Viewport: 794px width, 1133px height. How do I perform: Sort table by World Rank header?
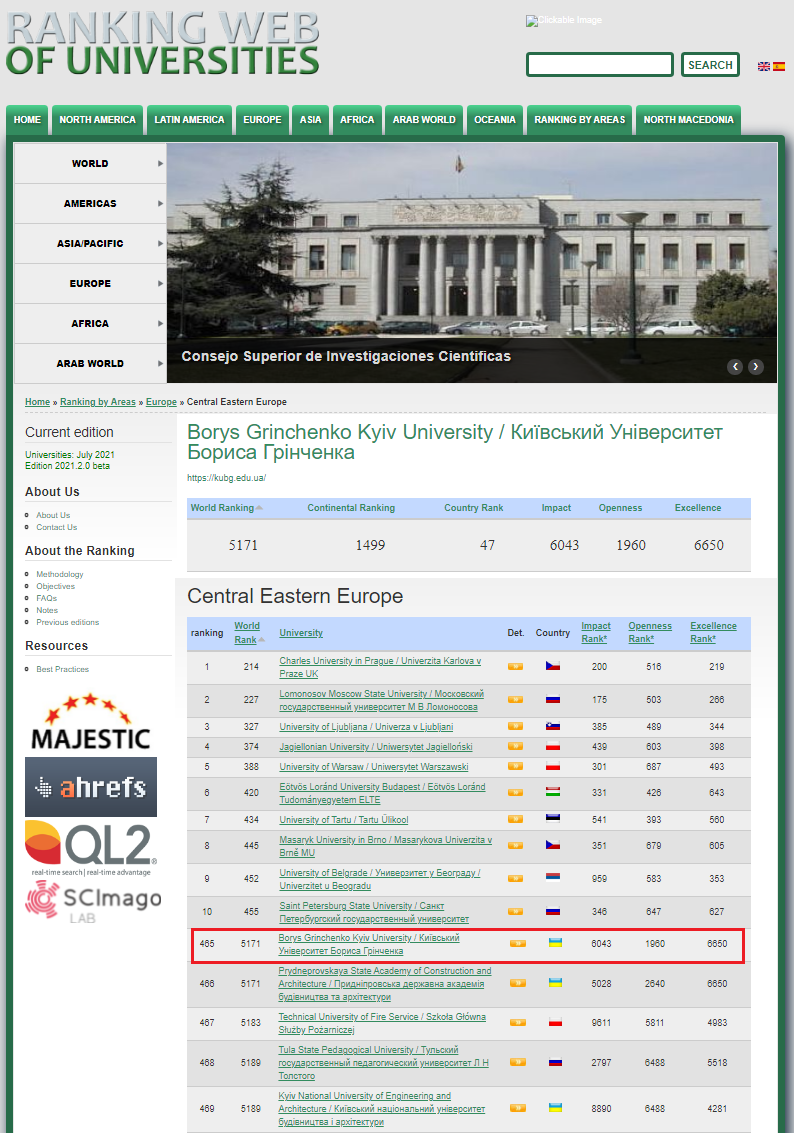[247, 632]
